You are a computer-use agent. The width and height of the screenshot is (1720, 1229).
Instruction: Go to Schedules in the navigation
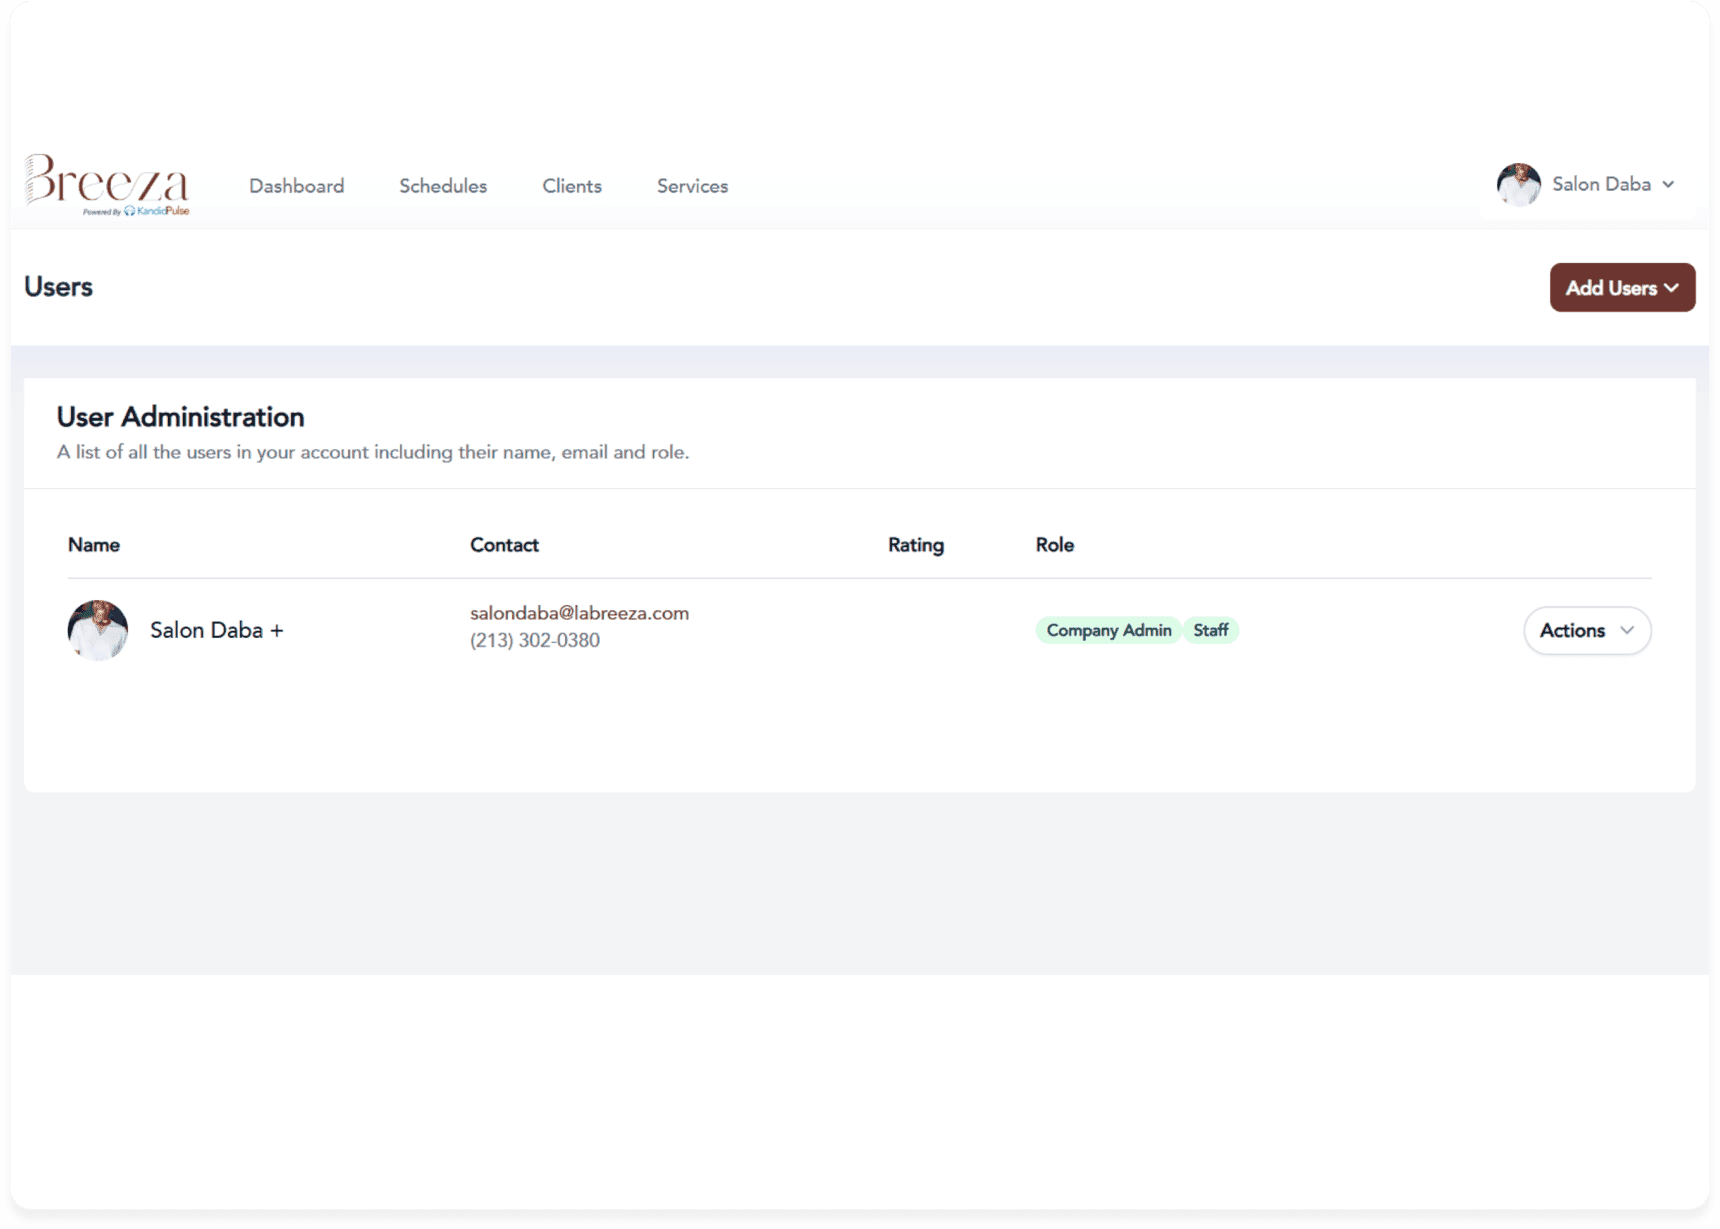[x=443, y=186]
